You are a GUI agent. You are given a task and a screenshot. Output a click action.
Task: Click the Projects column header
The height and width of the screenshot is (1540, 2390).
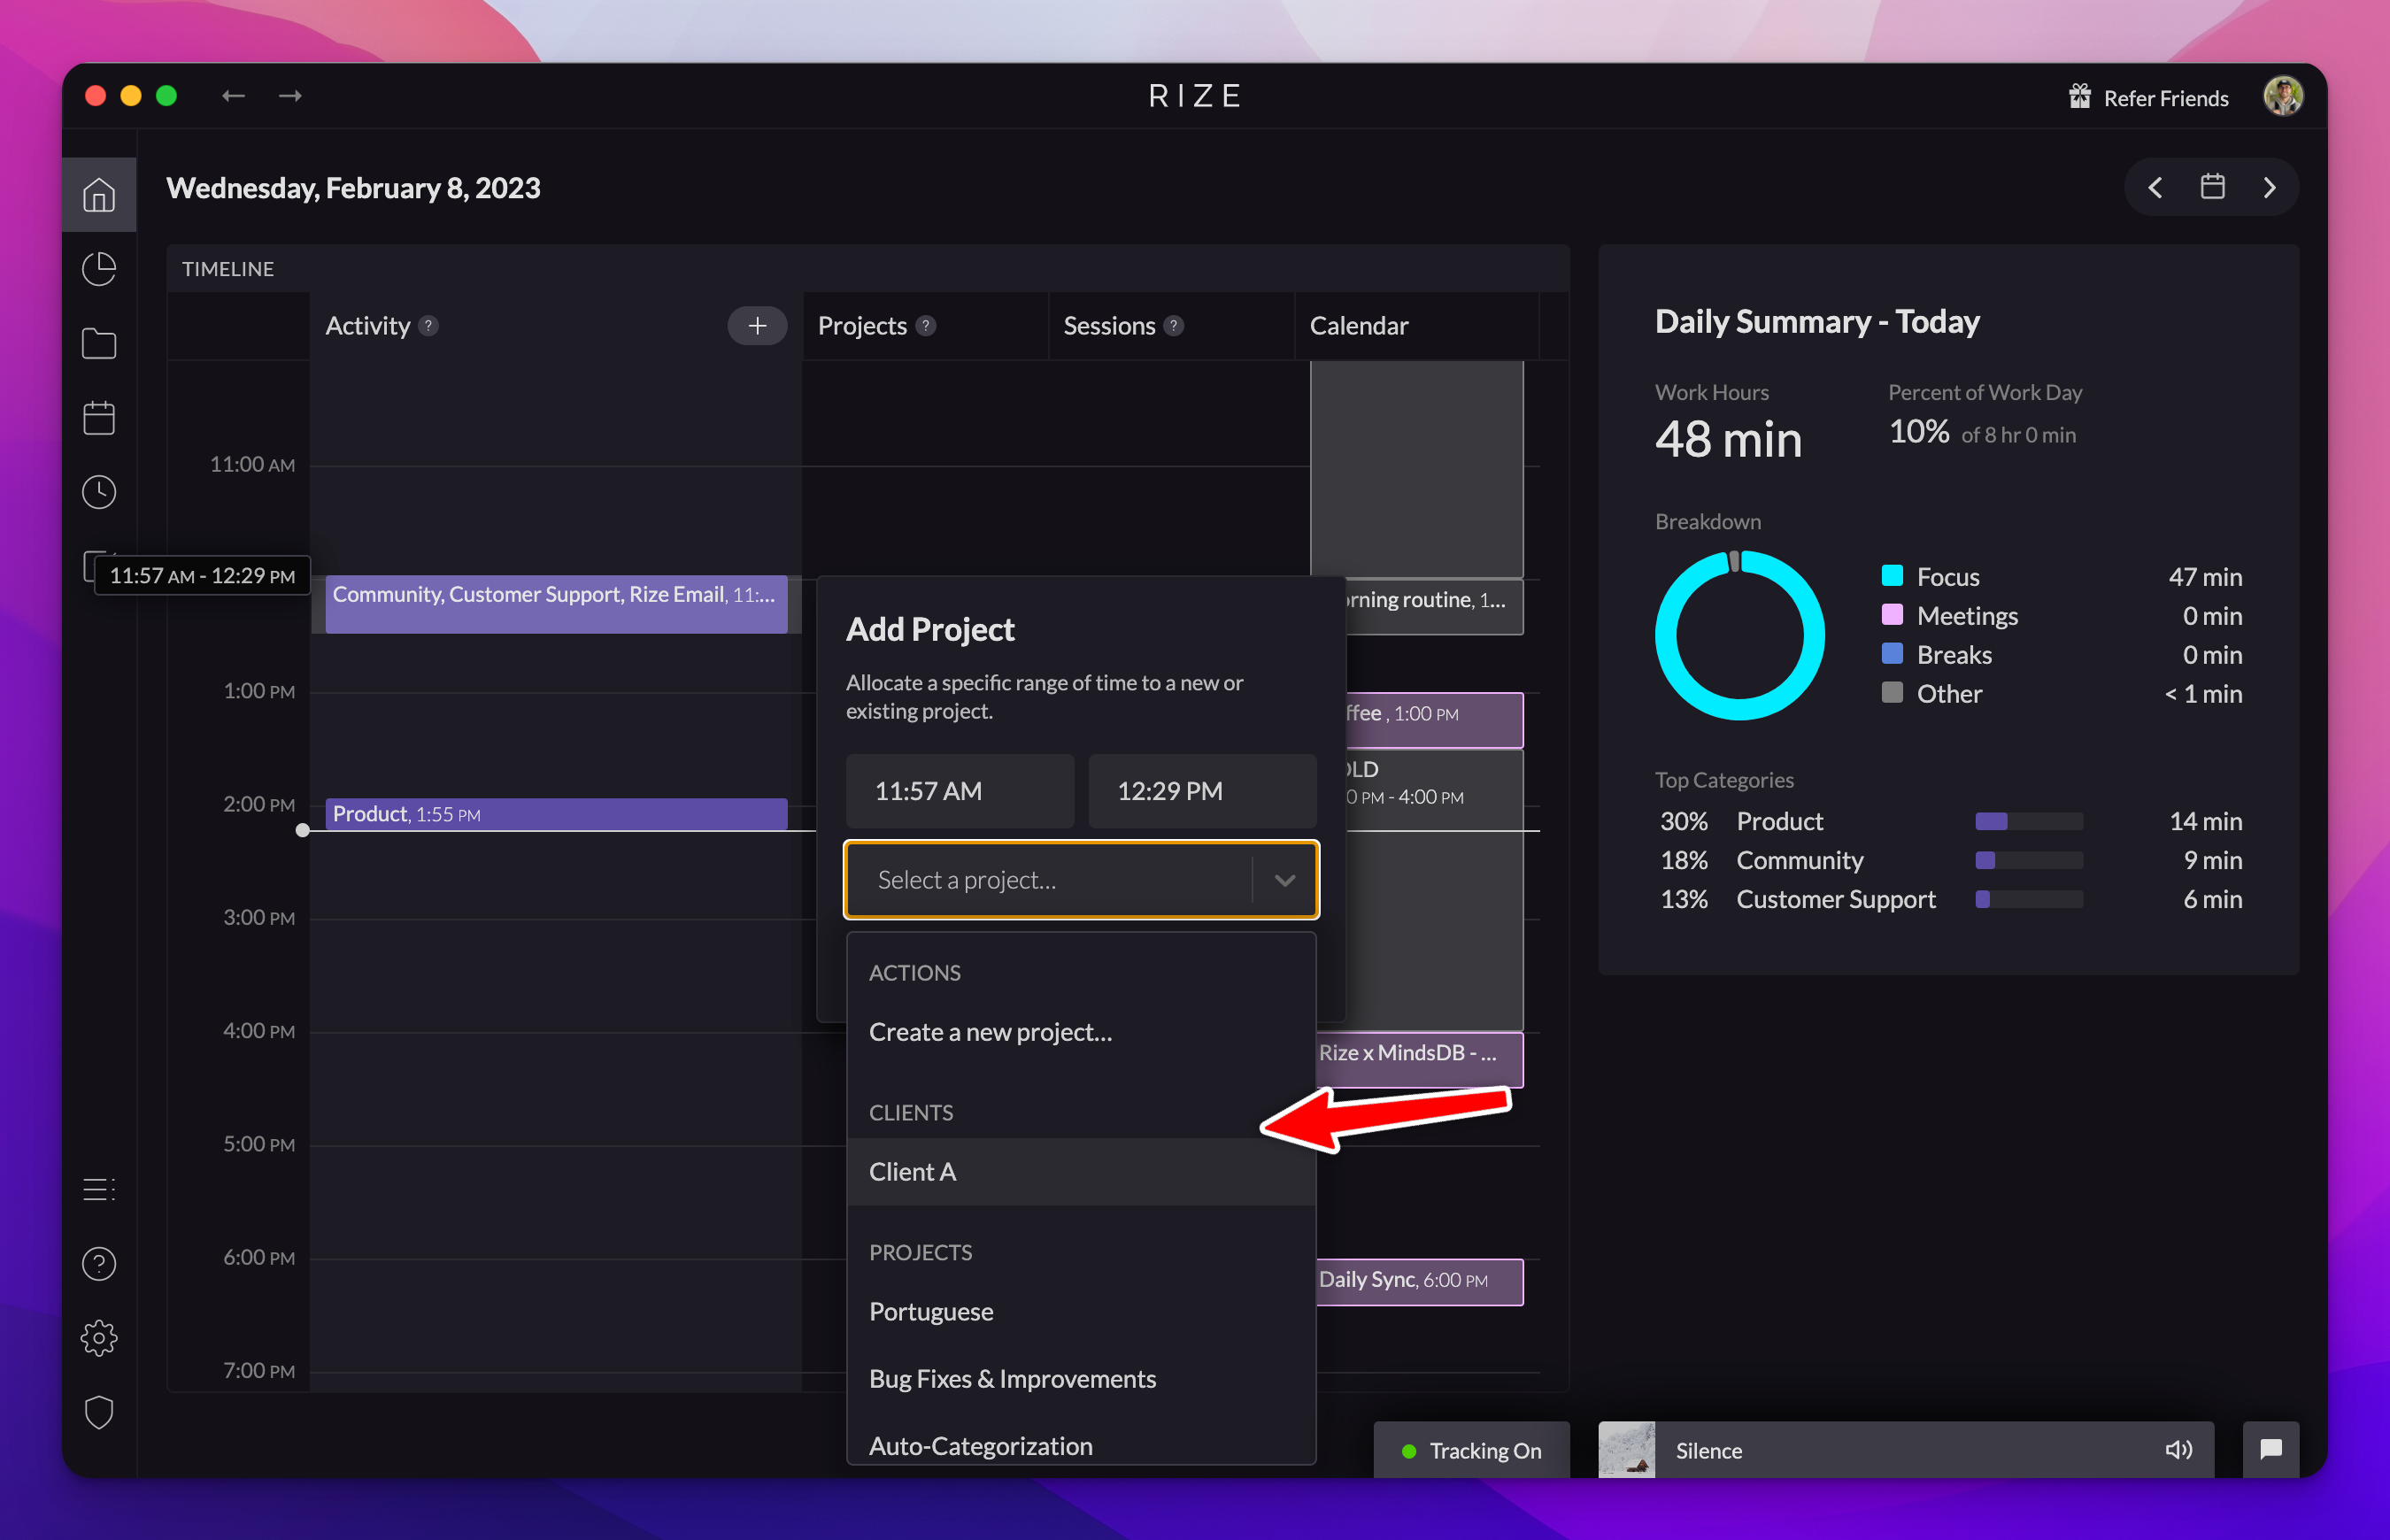[x=862, y=326]
